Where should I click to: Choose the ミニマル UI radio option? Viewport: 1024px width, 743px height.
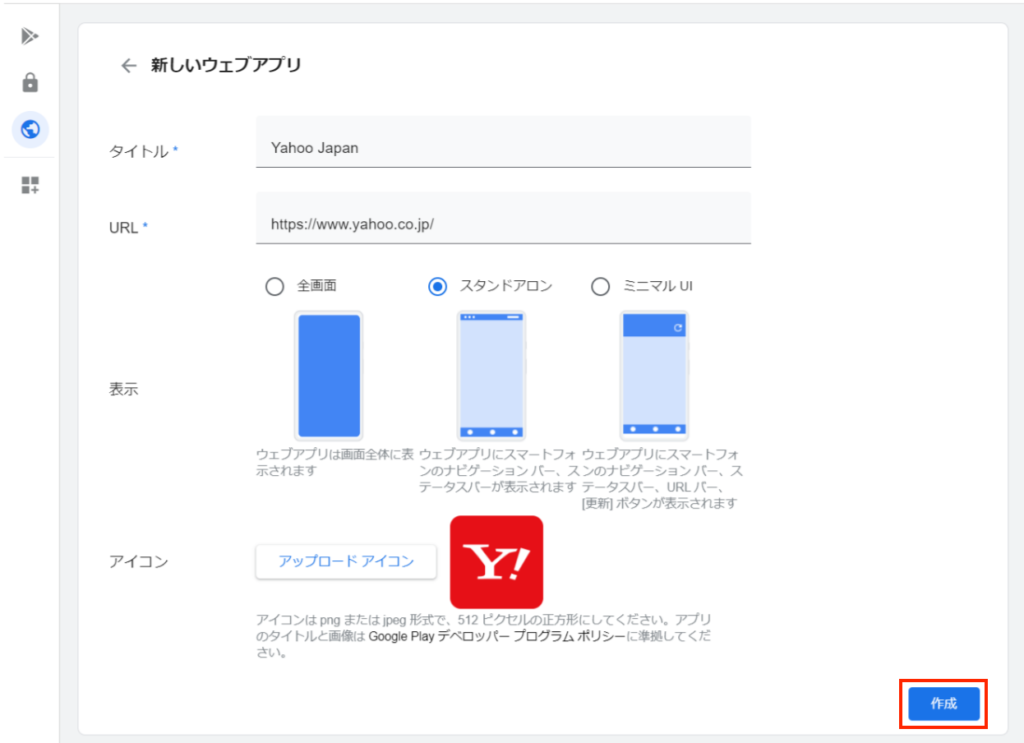(600, 287)
